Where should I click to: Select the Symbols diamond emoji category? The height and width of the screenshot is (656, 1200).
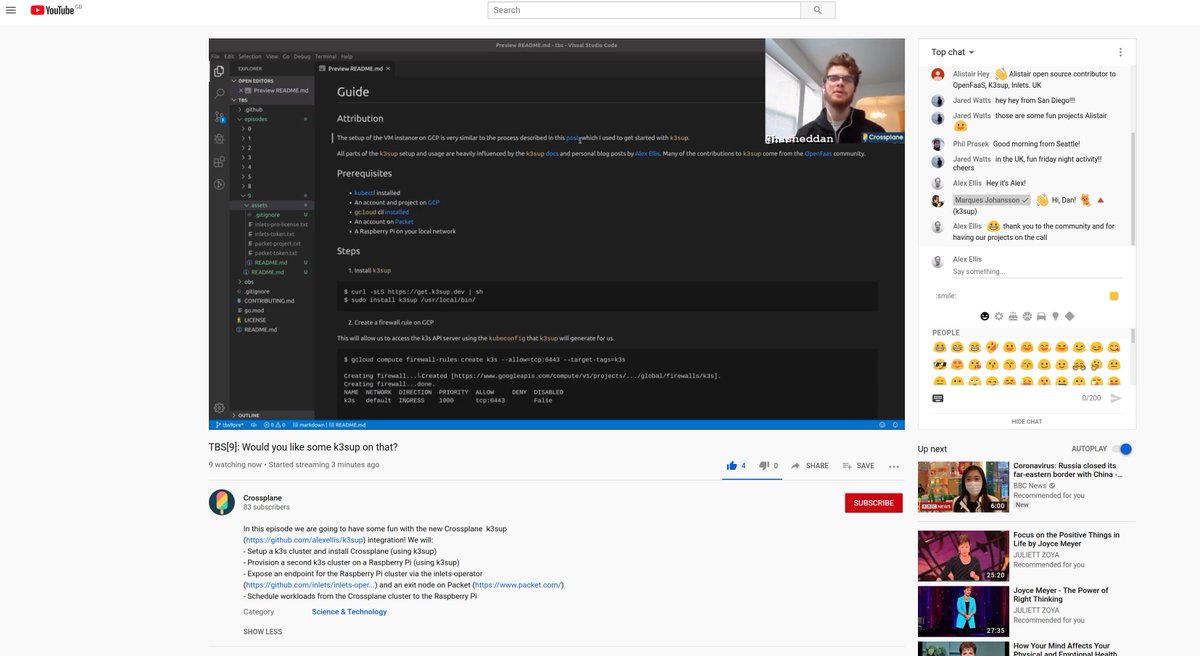click(x=1069, y=316)
